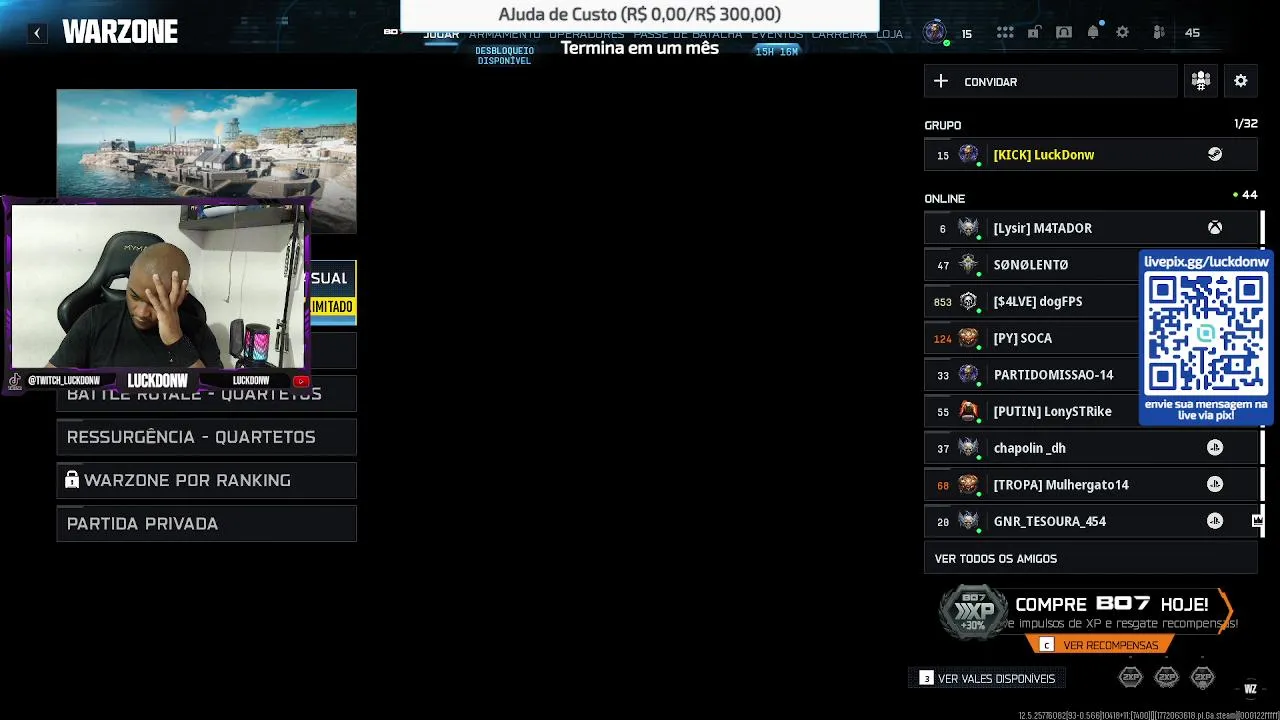
Task: Open the ARMAMENTO tab
Action: [x=505, y=34]
